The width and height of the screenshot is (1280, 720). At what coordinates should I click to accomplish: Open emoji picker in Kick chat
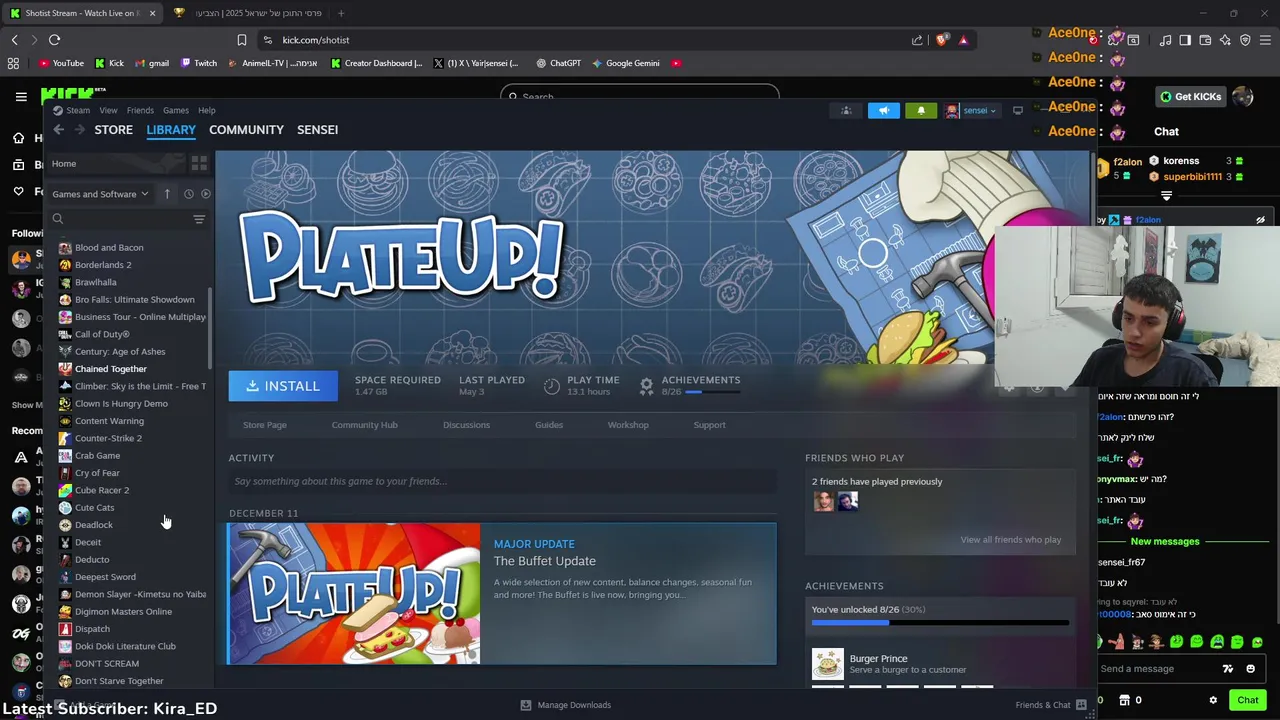[1250, 669]
